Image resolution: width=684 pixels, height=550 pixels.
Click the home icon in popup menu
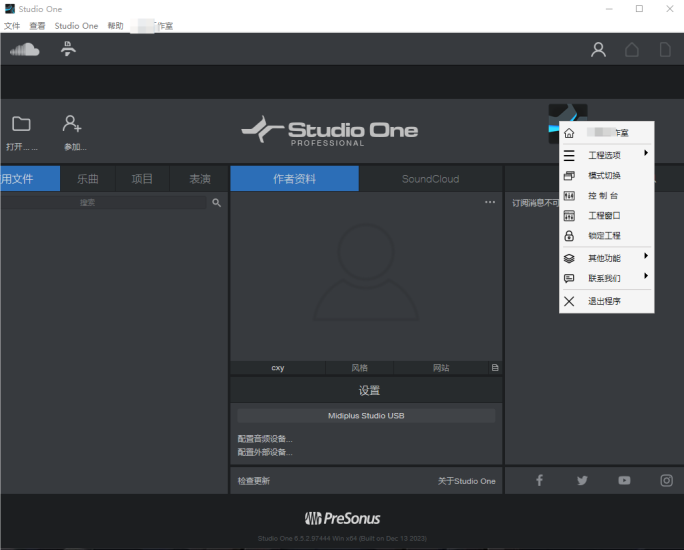(569, 133)
